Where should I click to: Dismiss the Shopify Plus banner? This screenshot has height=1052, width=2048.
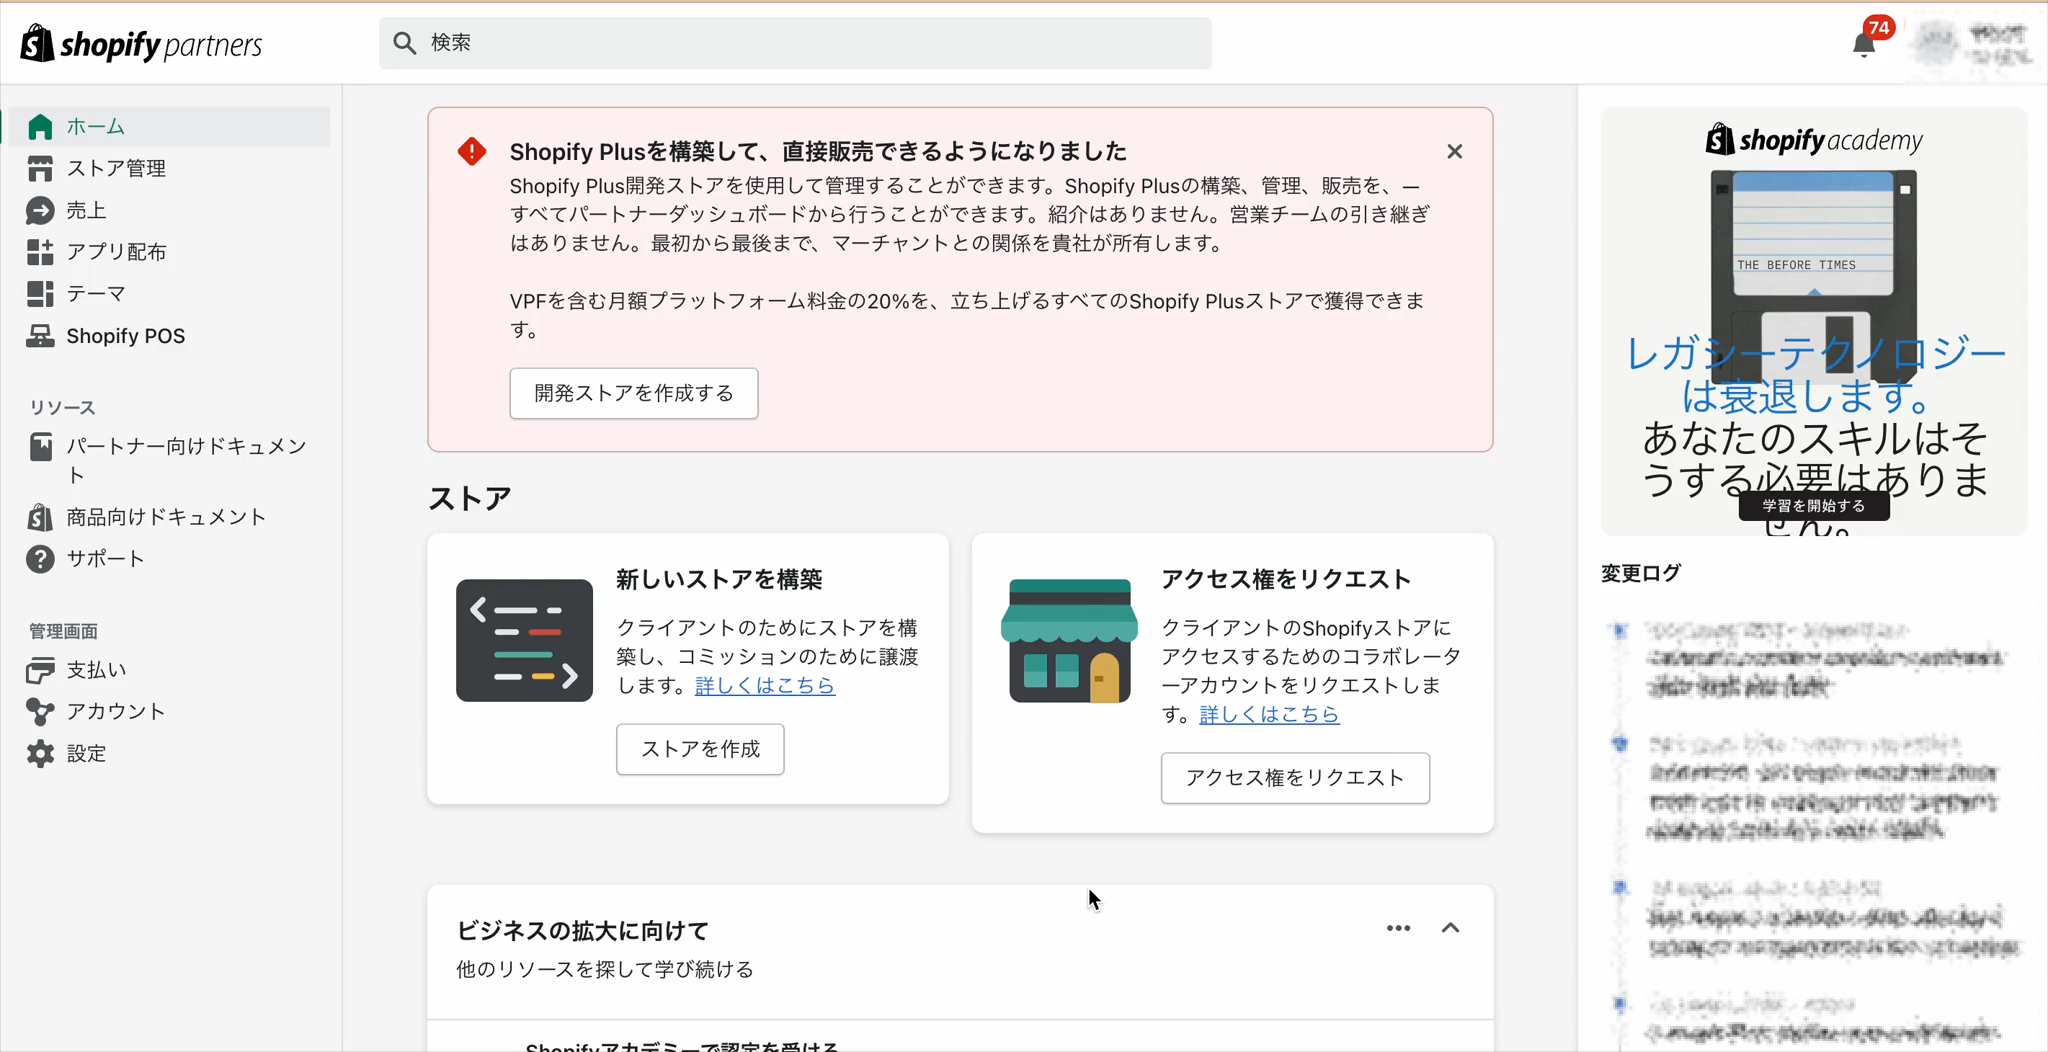coord(1454,152)
